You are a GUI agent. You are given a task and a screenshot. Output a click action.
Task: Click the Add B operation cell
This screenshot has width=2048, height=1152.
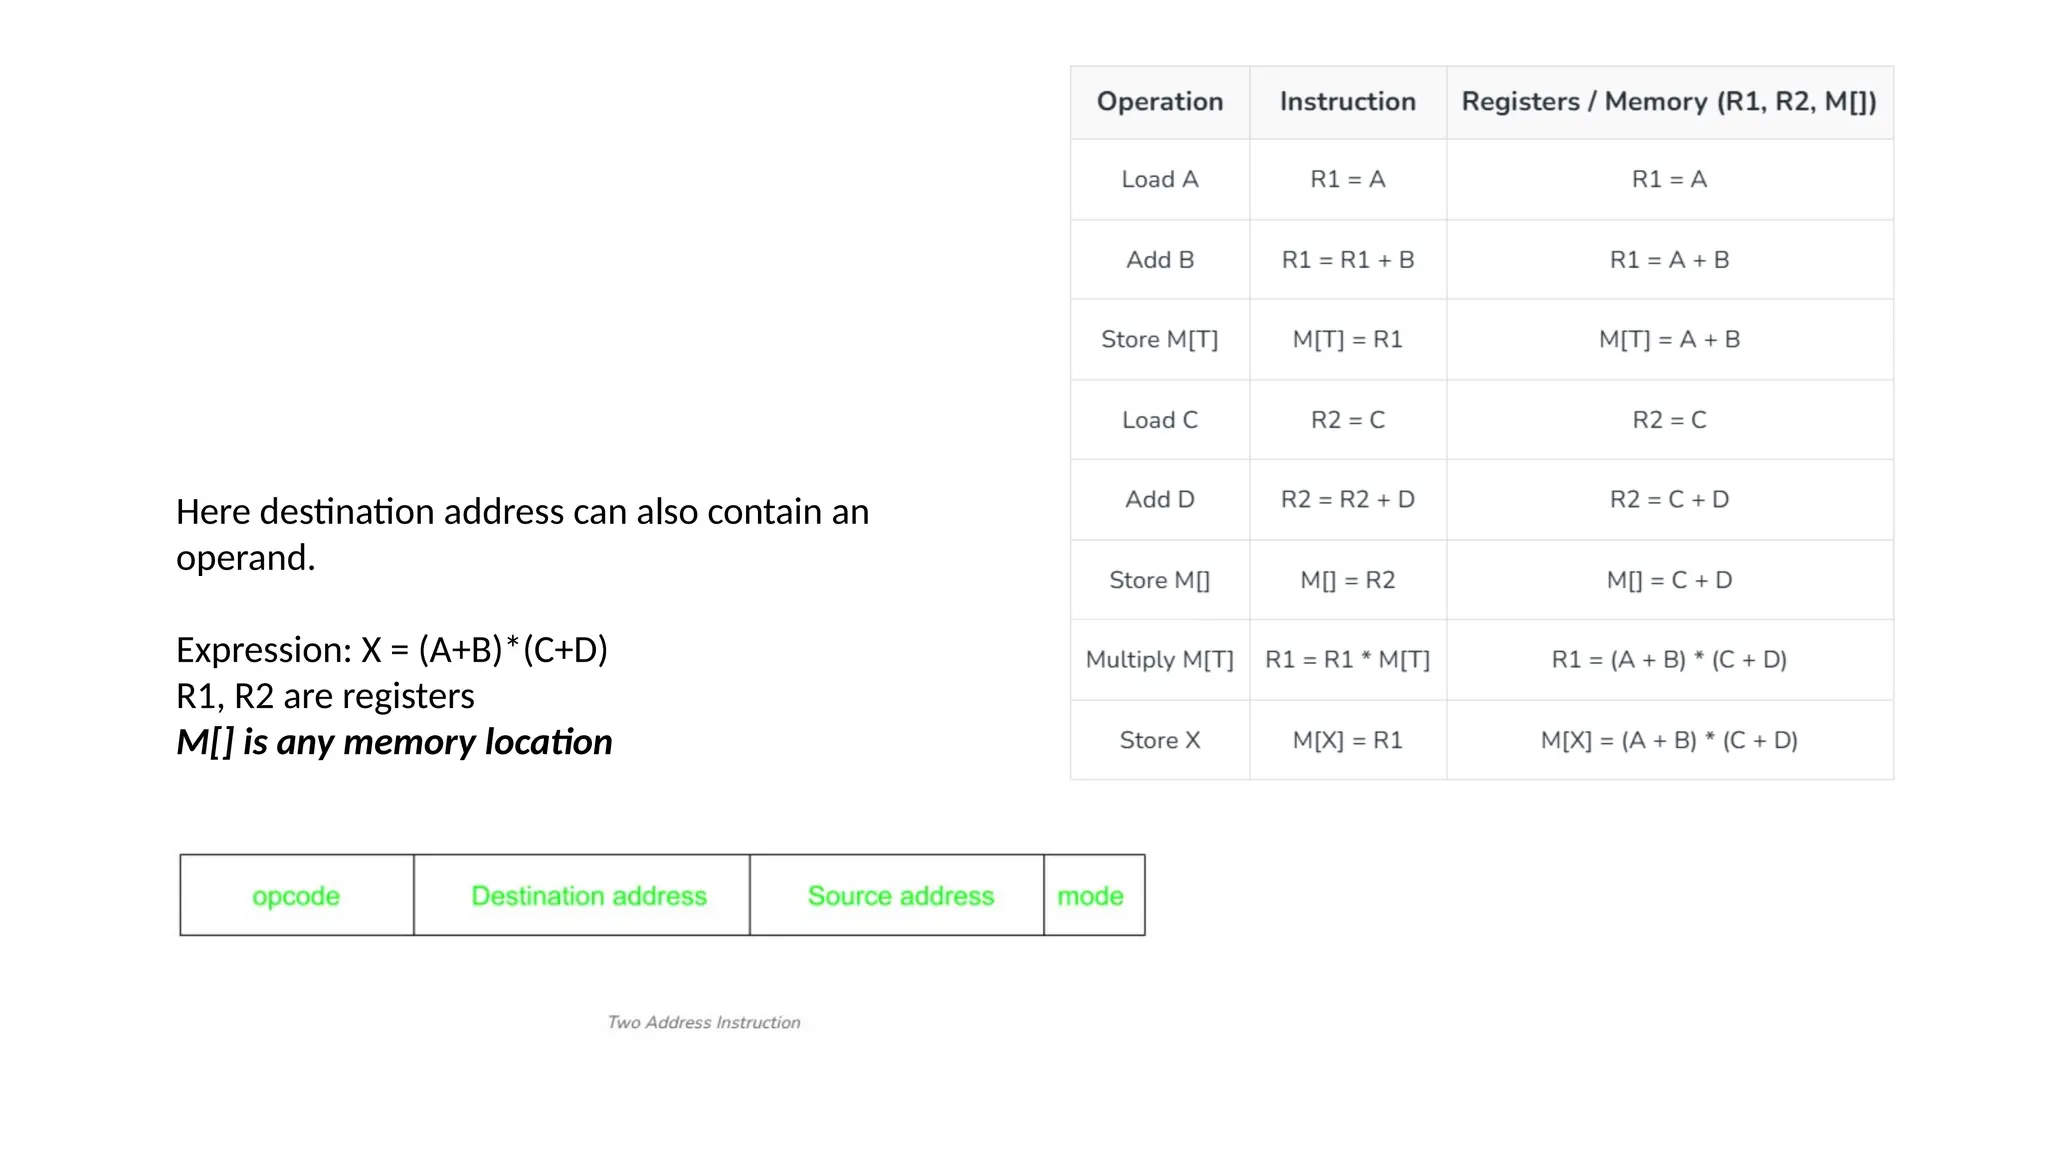point(1160,260)
